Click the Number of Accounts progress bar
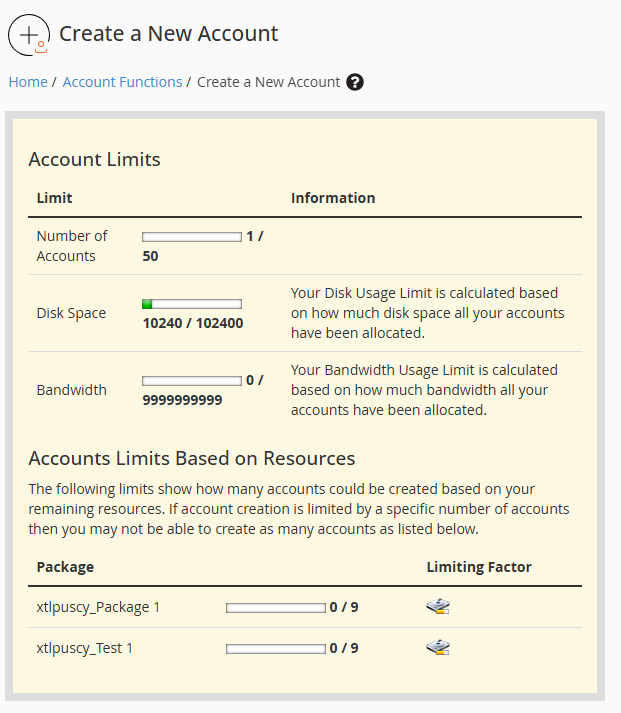 [192, 237]
